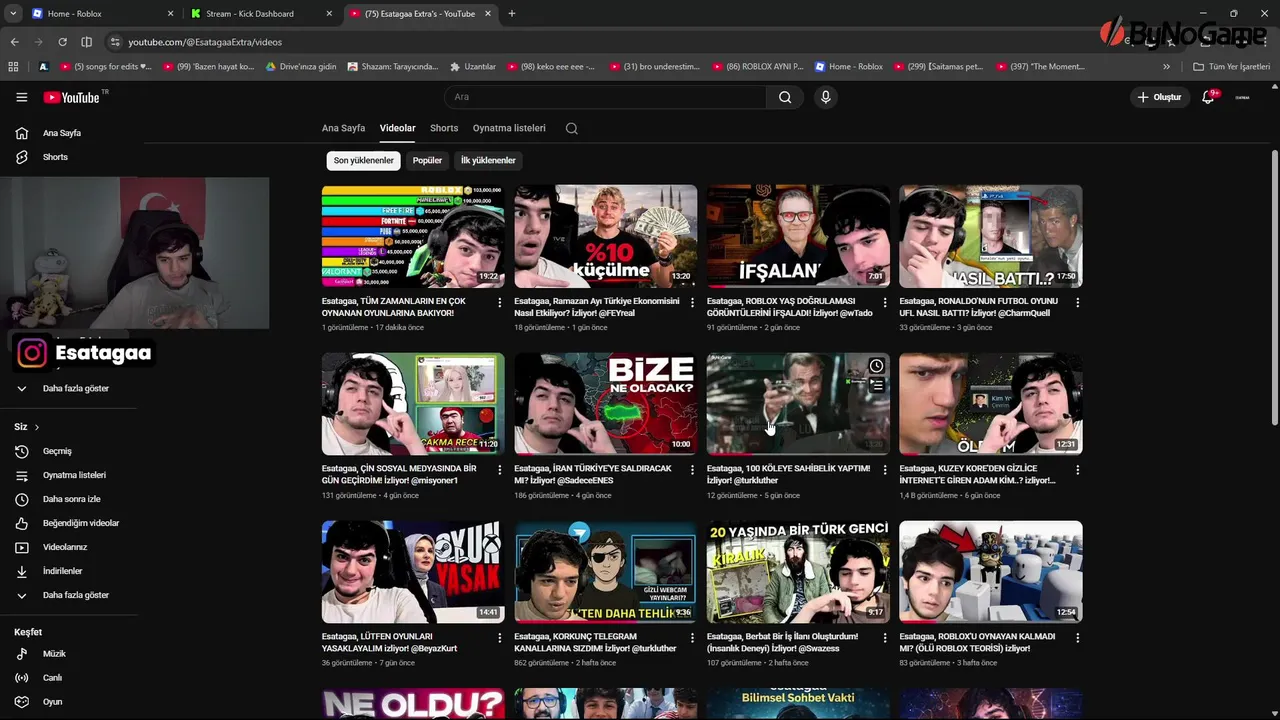Viewport: 1280px width, 720px height.
Task: Click in the YouTube Ara search field
Action: (x=605, y=97)
